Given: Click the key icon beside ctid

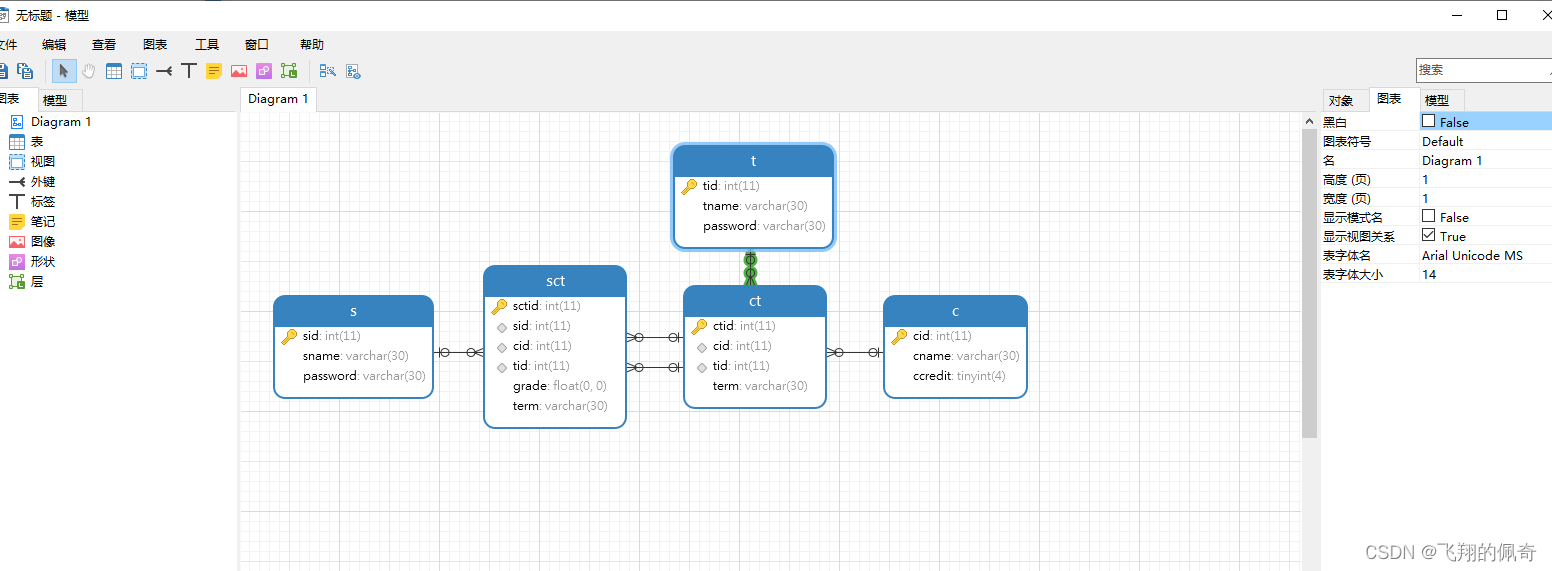Looking at the screenshot, I should click(699, 326).
